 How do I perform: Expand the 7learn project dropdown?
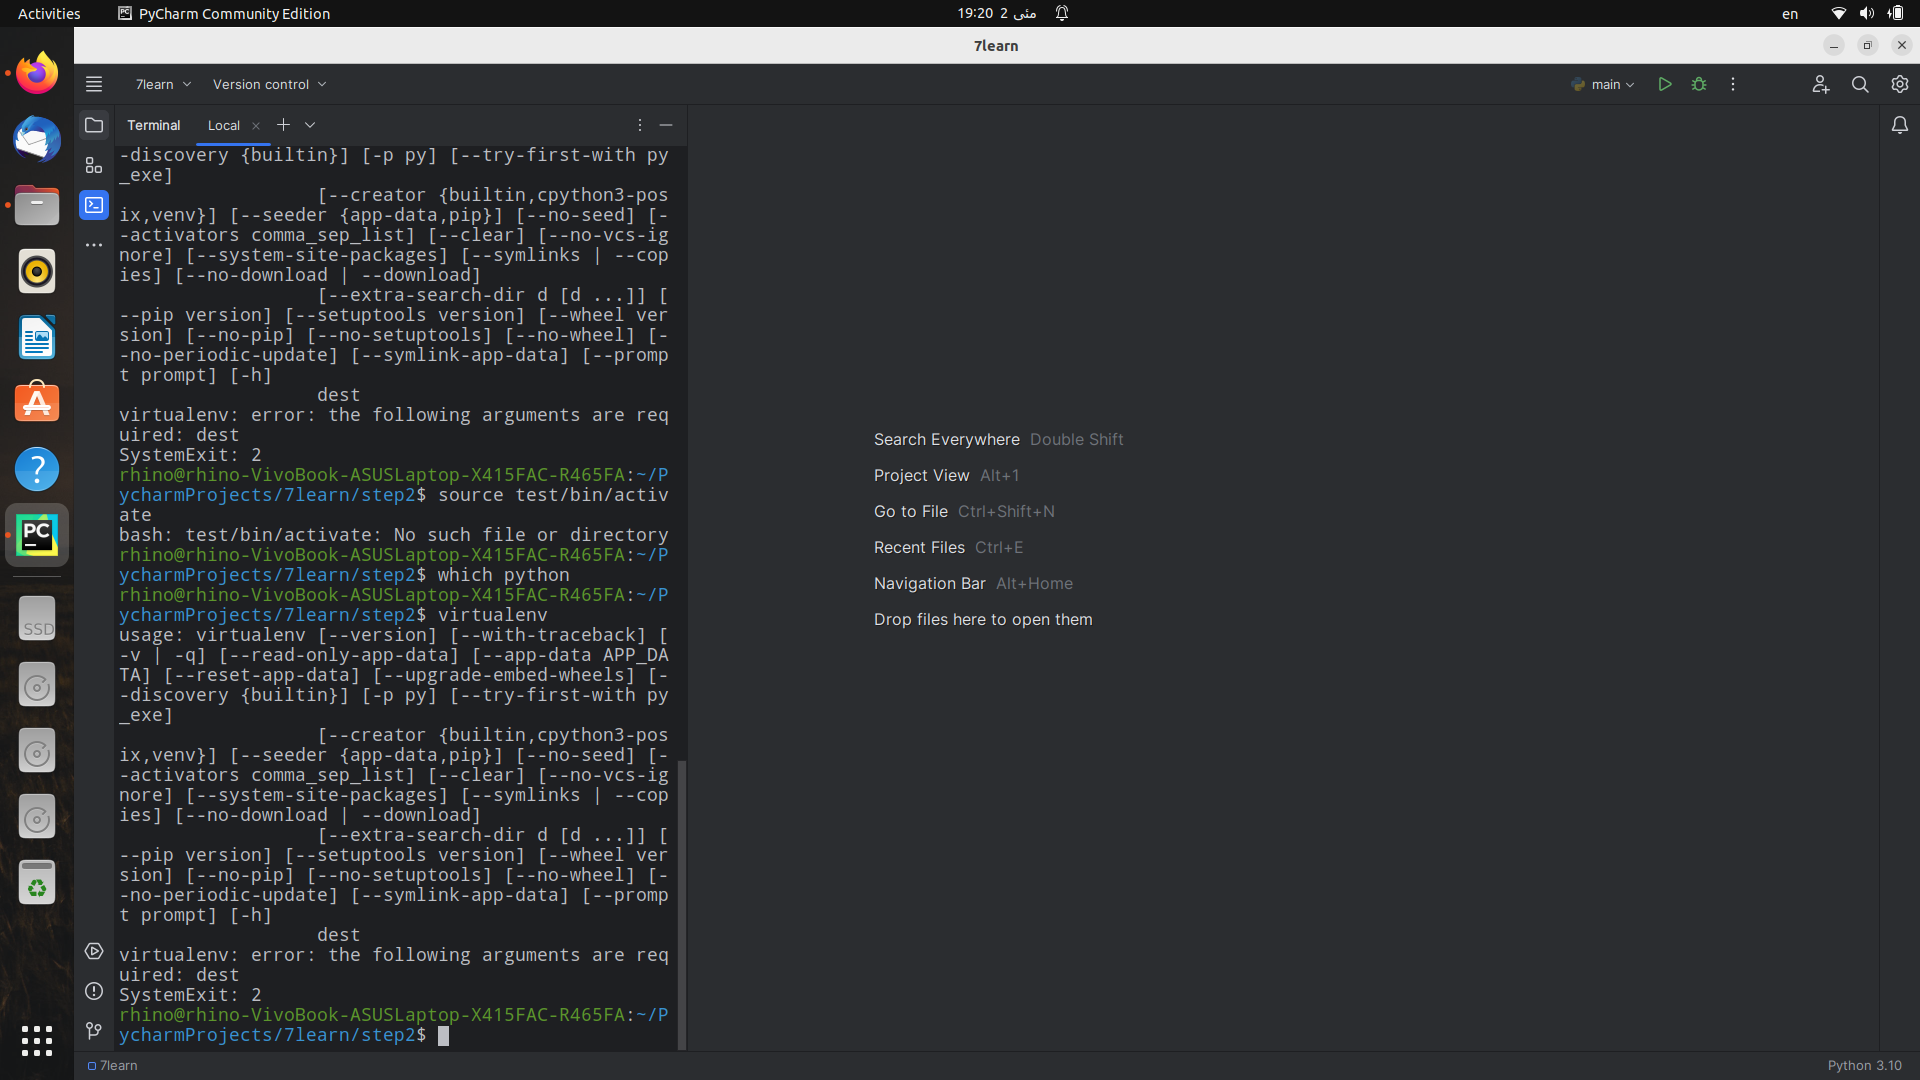click(x=163, y=84)
